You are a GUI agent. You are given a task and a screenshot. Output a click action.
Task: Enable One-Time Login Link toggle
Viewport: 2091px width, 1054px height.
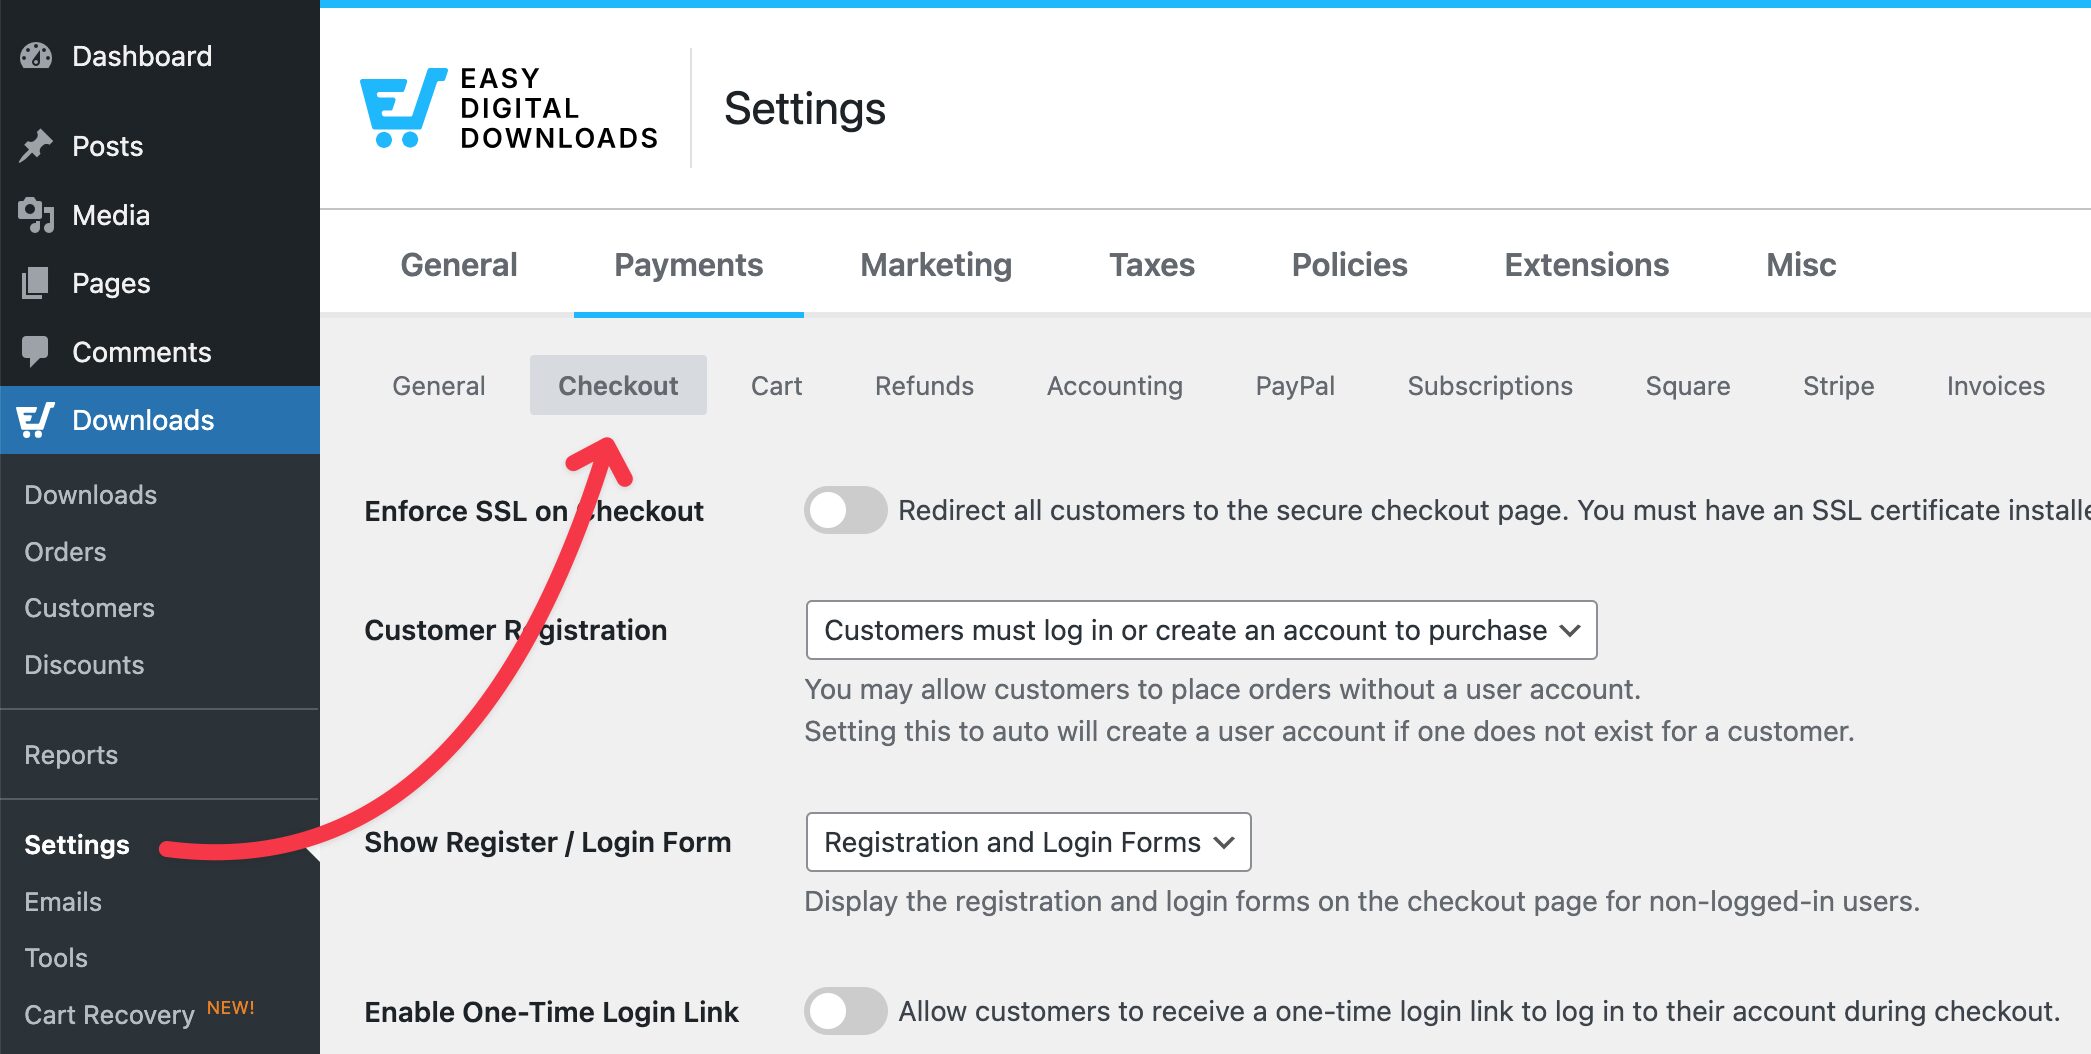pyautogui.click(x=845, y=1011)
